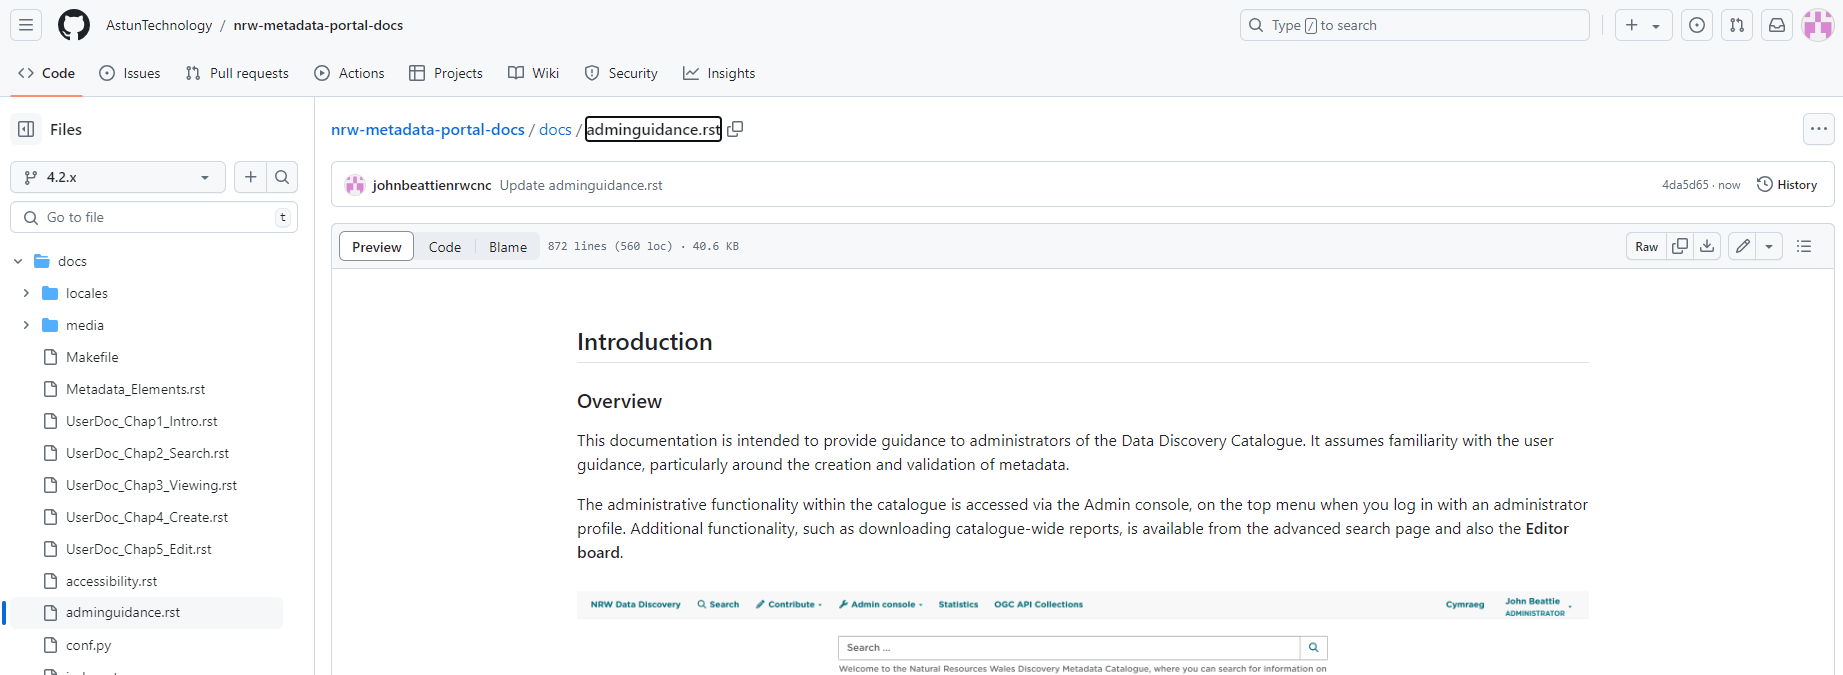Viewport: 1843px width, 675px height.
Task: Edit this file with the pencil icon
Action: point(1743,246)
